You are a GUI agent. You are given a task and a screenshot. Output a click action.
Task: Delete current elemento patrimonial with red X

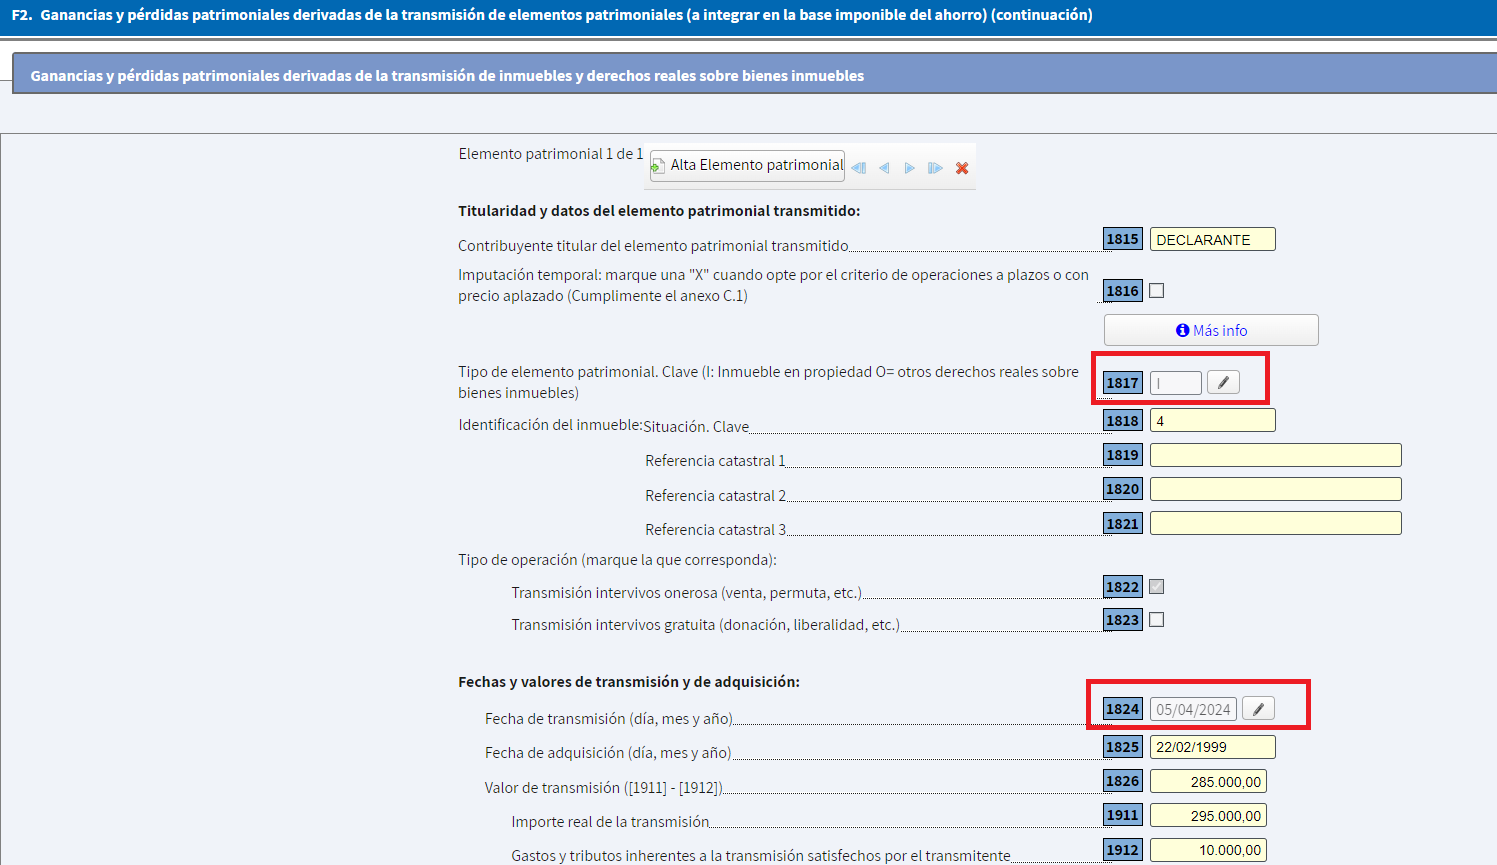pyautogui.click(x=962, y=168)
